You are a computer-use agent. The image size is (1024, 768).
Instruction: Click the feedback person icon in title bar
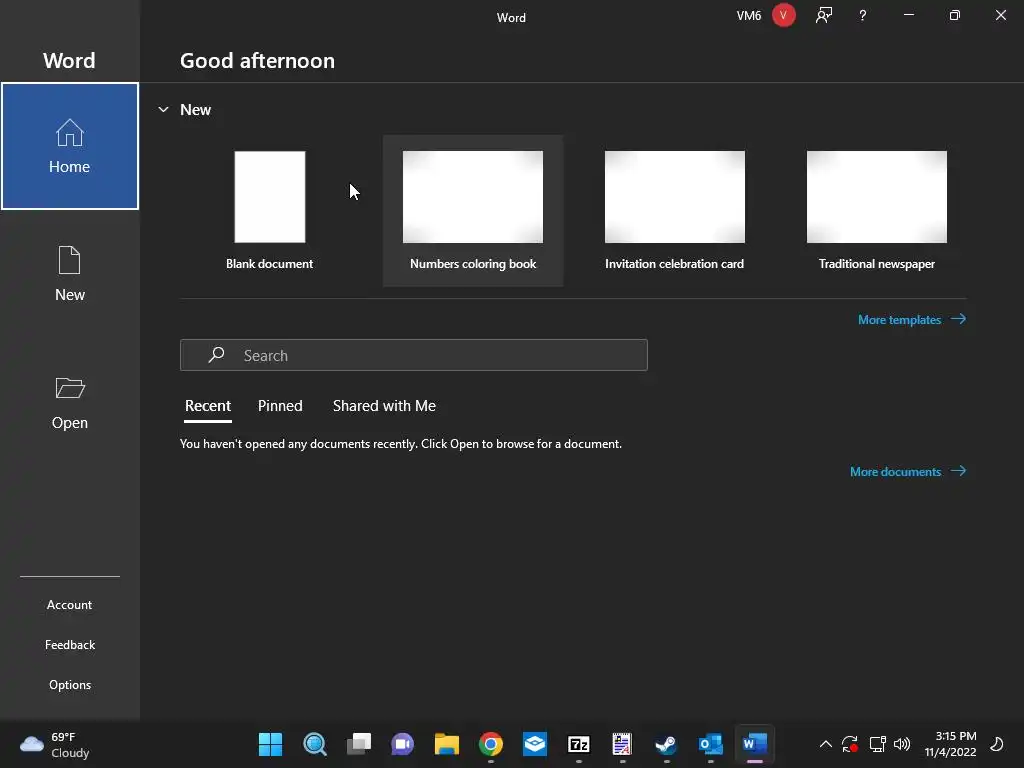point(824,15)
